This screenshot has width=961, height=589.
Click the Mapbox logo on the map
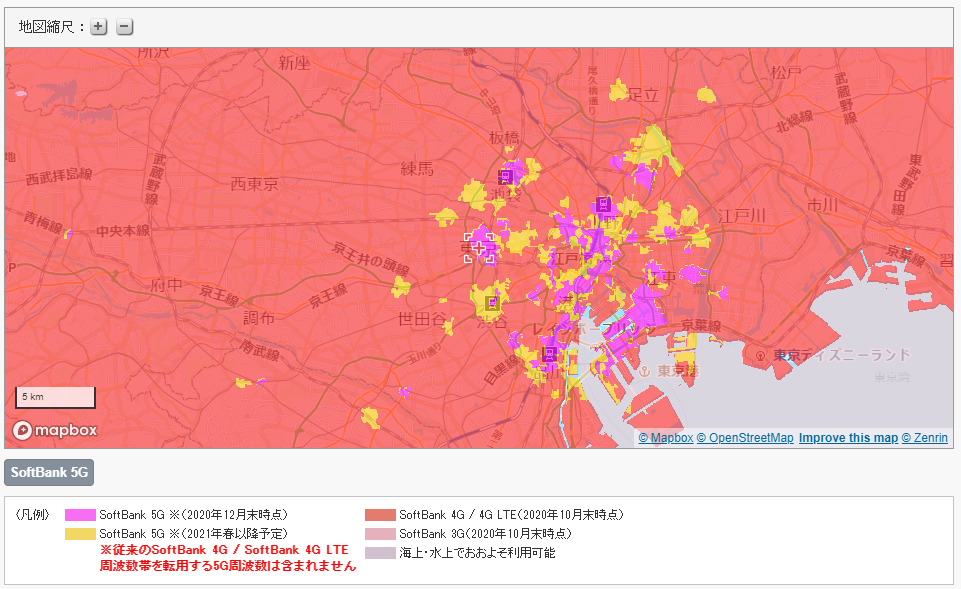click(55, 430)
